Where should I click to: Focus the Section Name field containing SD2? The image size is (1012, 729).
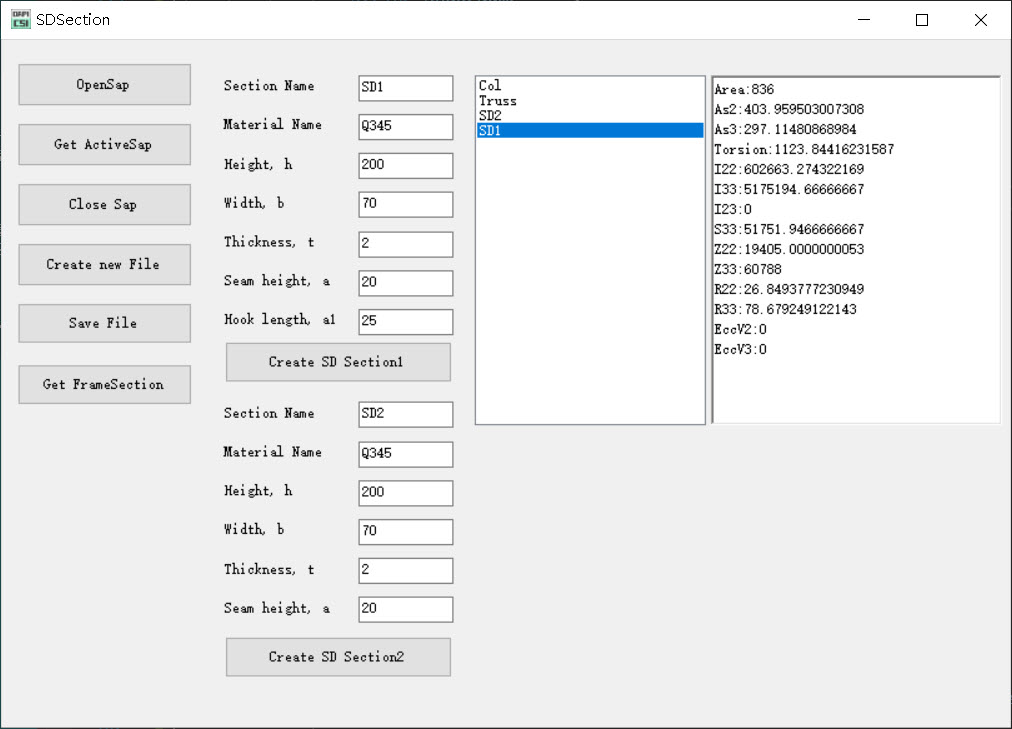[406, 414]
